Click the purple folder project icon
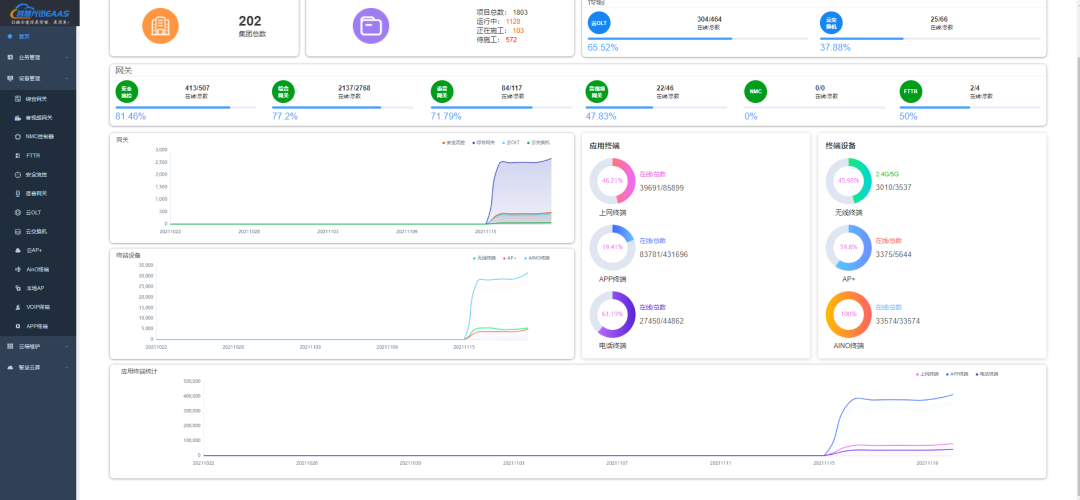This screenshot has width=1080, height=500. [x=371, y=25]
